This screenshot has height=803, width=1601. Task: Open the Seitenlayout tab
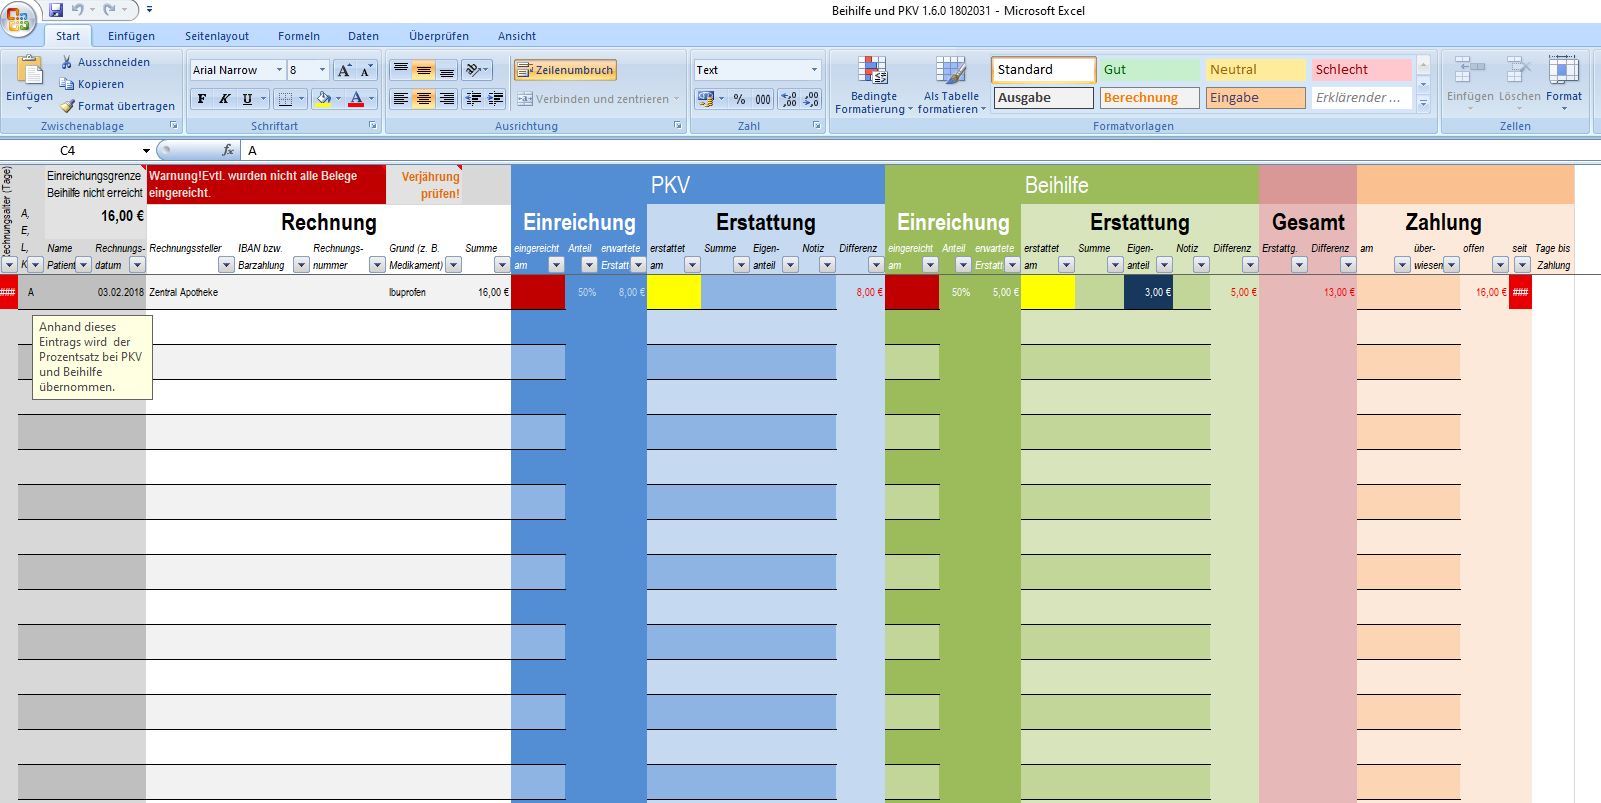217,36
